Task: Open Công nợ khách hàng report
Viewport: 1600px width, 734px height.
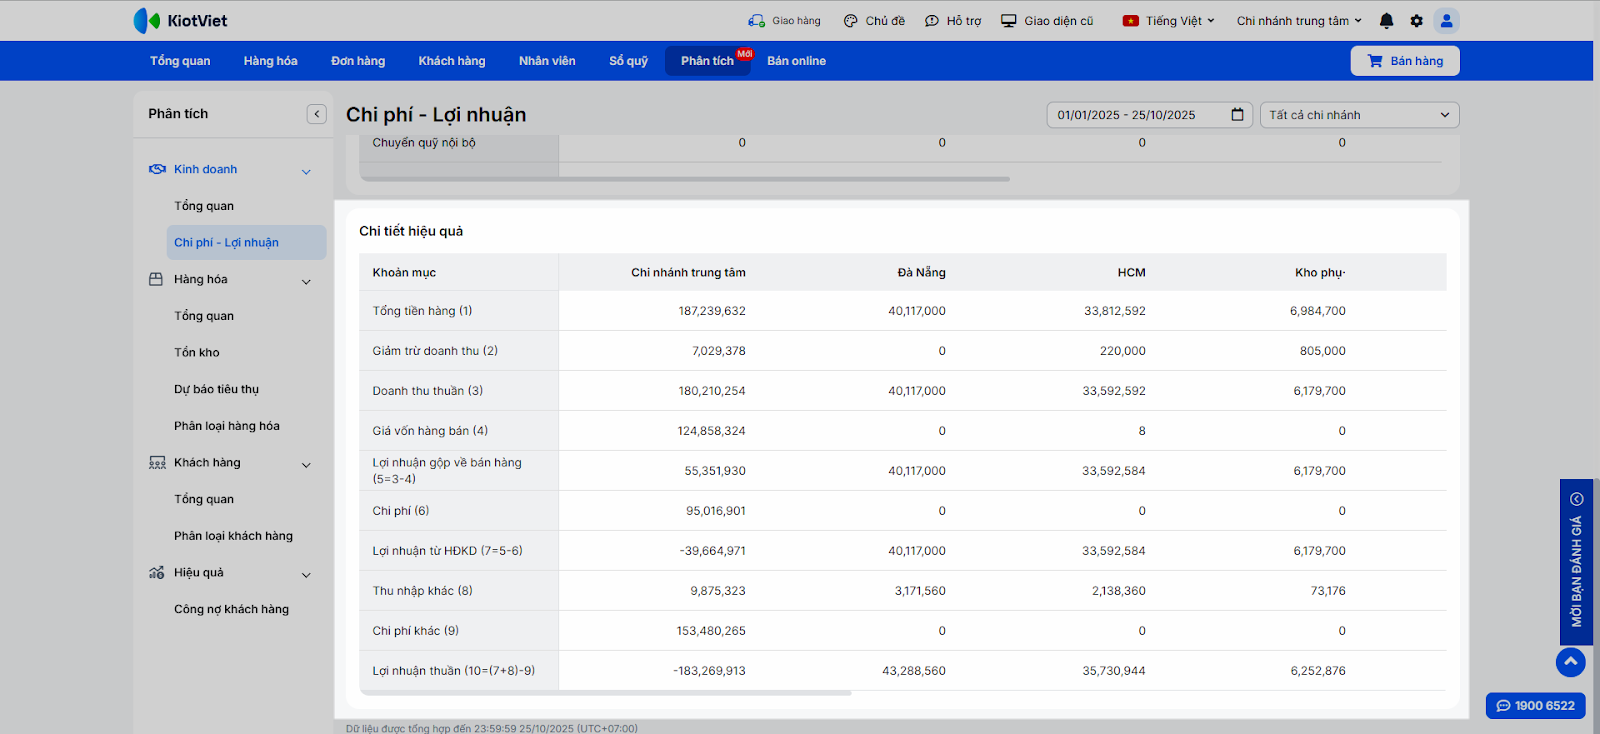Action: point(231,609)
